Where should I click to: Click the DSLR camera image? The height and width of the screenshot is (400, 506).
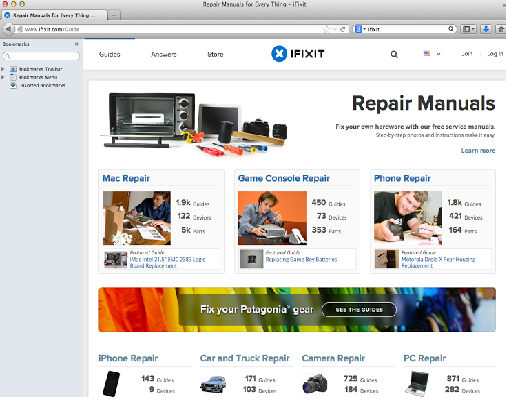pos(315,383)
